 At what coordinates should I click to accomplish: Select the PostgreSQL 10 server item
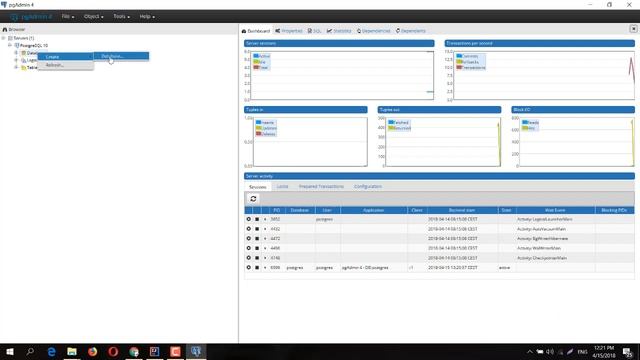click(34, 45)
